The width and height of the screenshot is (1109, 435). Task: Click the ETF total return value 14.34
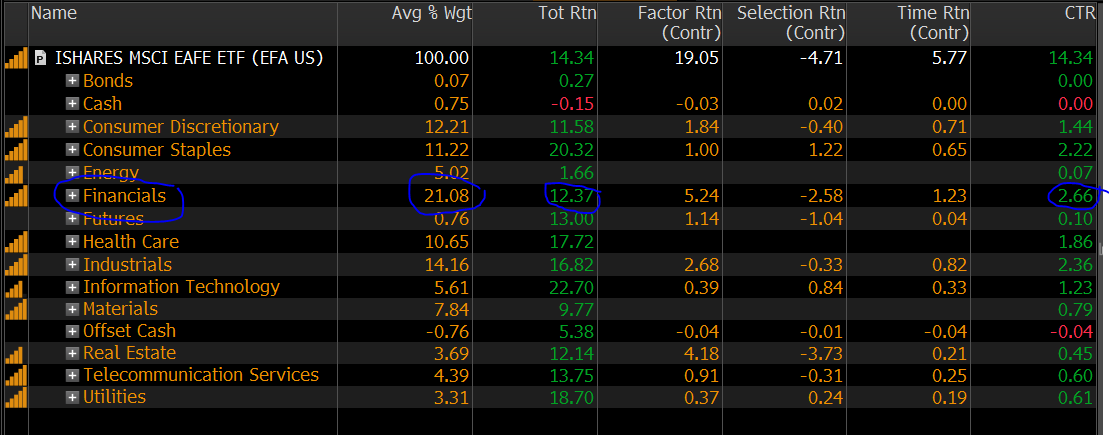[x=571, y=58]
